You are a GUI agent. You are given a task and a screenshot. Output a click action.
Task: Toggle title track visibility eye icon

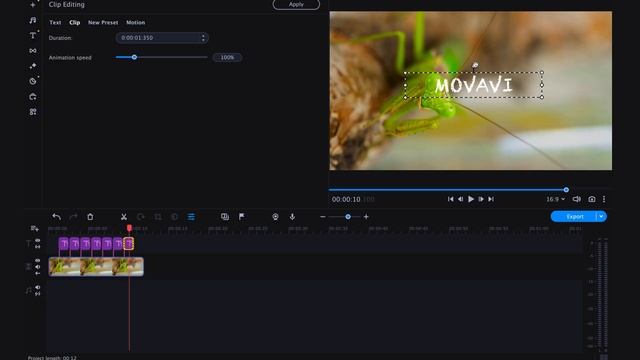pyautogui.click(x=38, y=240)
